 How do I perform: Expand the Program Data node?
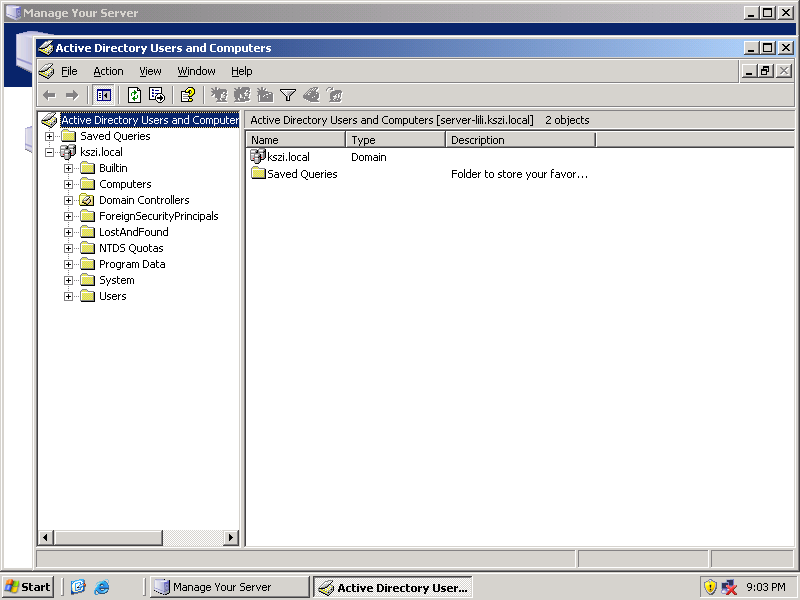point(68,264)
